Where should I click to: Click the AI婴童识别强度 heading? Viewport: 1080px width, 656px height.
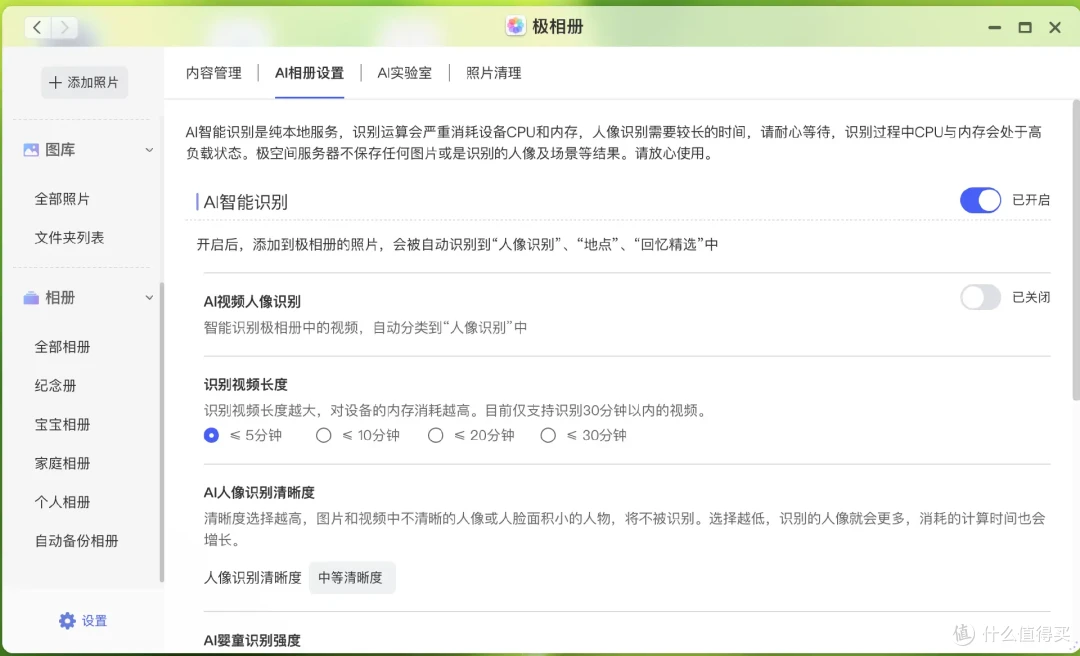point(252,641)
